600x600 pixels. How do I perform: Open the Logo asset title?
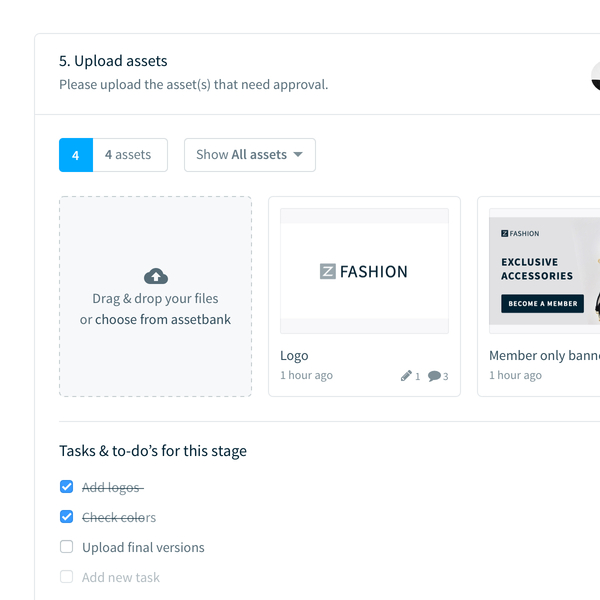294,355
